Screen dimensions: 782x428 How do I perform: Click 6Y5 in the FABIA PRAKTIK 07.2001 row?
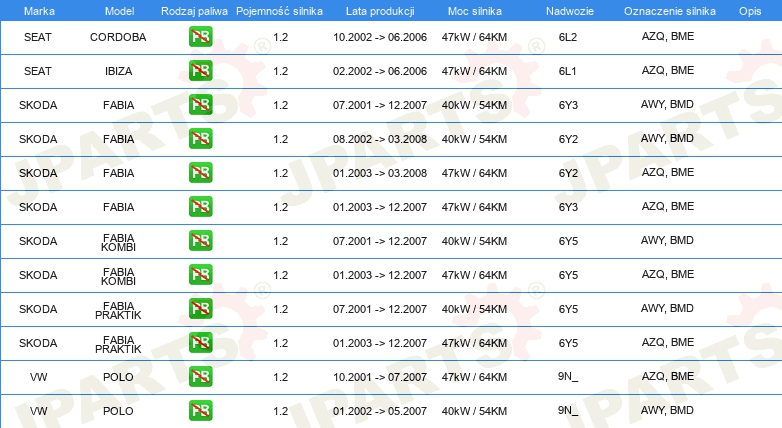568,309
